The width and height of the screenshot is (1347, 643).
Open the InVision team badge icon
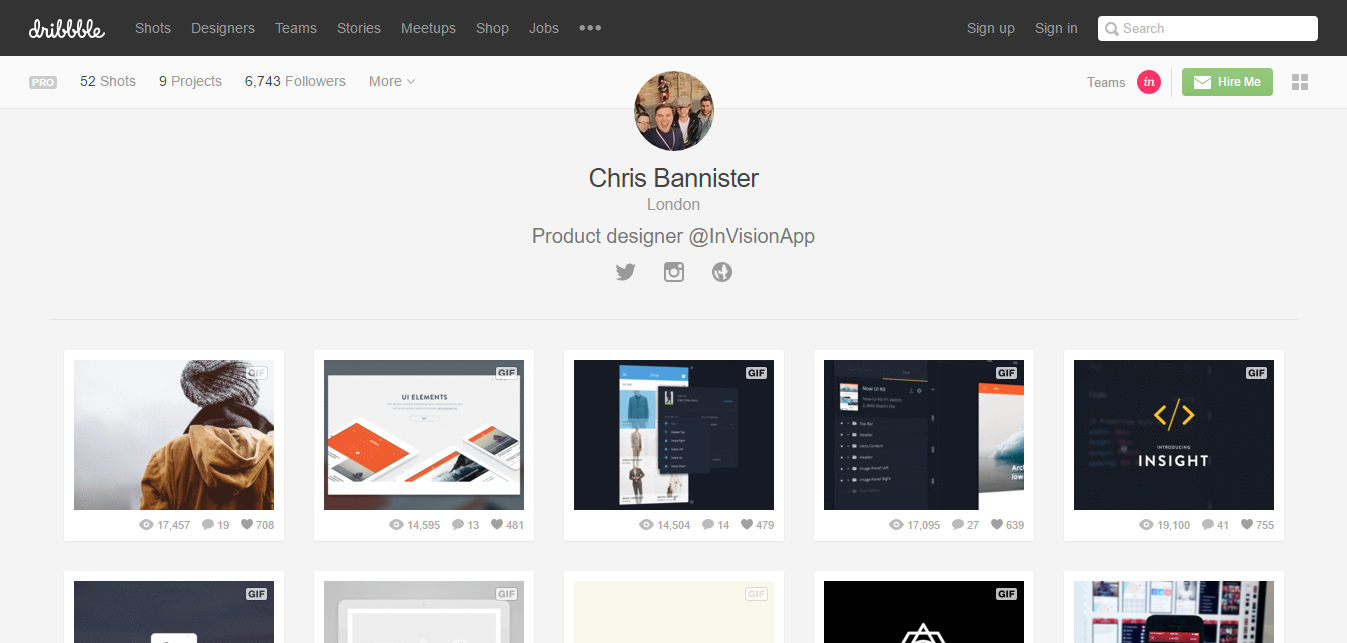[x=1149, y=82]
